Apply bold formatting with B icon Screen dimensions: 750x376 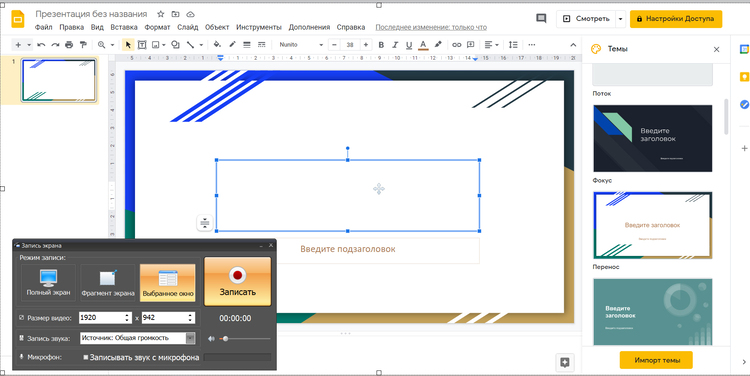[381, 45]
